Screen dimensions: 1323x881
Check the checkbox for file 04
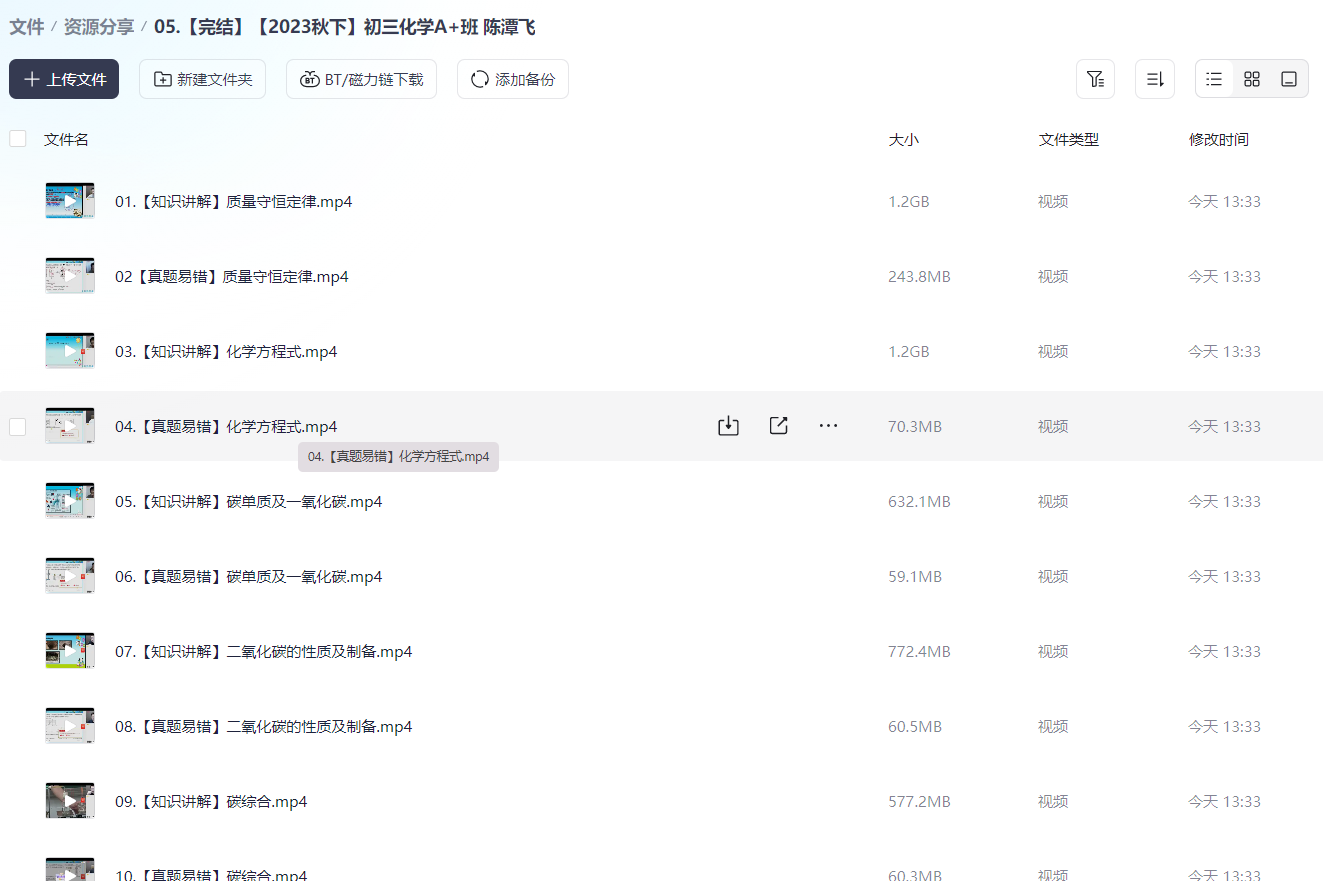point(17,426)
